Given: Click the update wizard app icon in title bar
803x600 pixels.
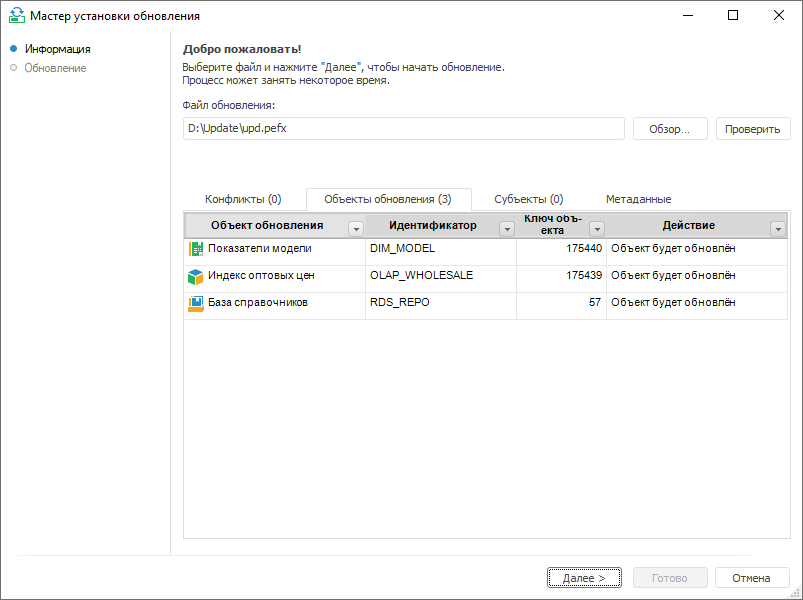Looking at the screenshot, I should click(x=15, y=16).
